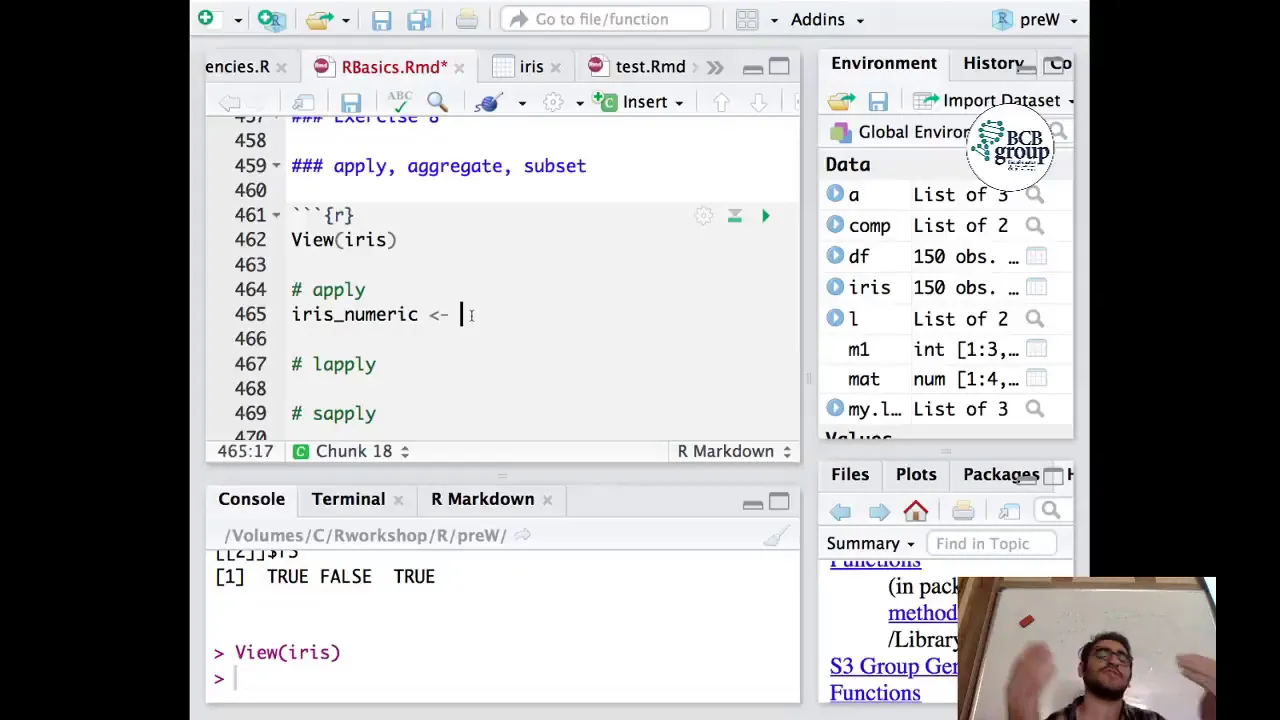Click the new file plus icon
This screenshot has height=720, width=1280.
[x=206, y=18]
